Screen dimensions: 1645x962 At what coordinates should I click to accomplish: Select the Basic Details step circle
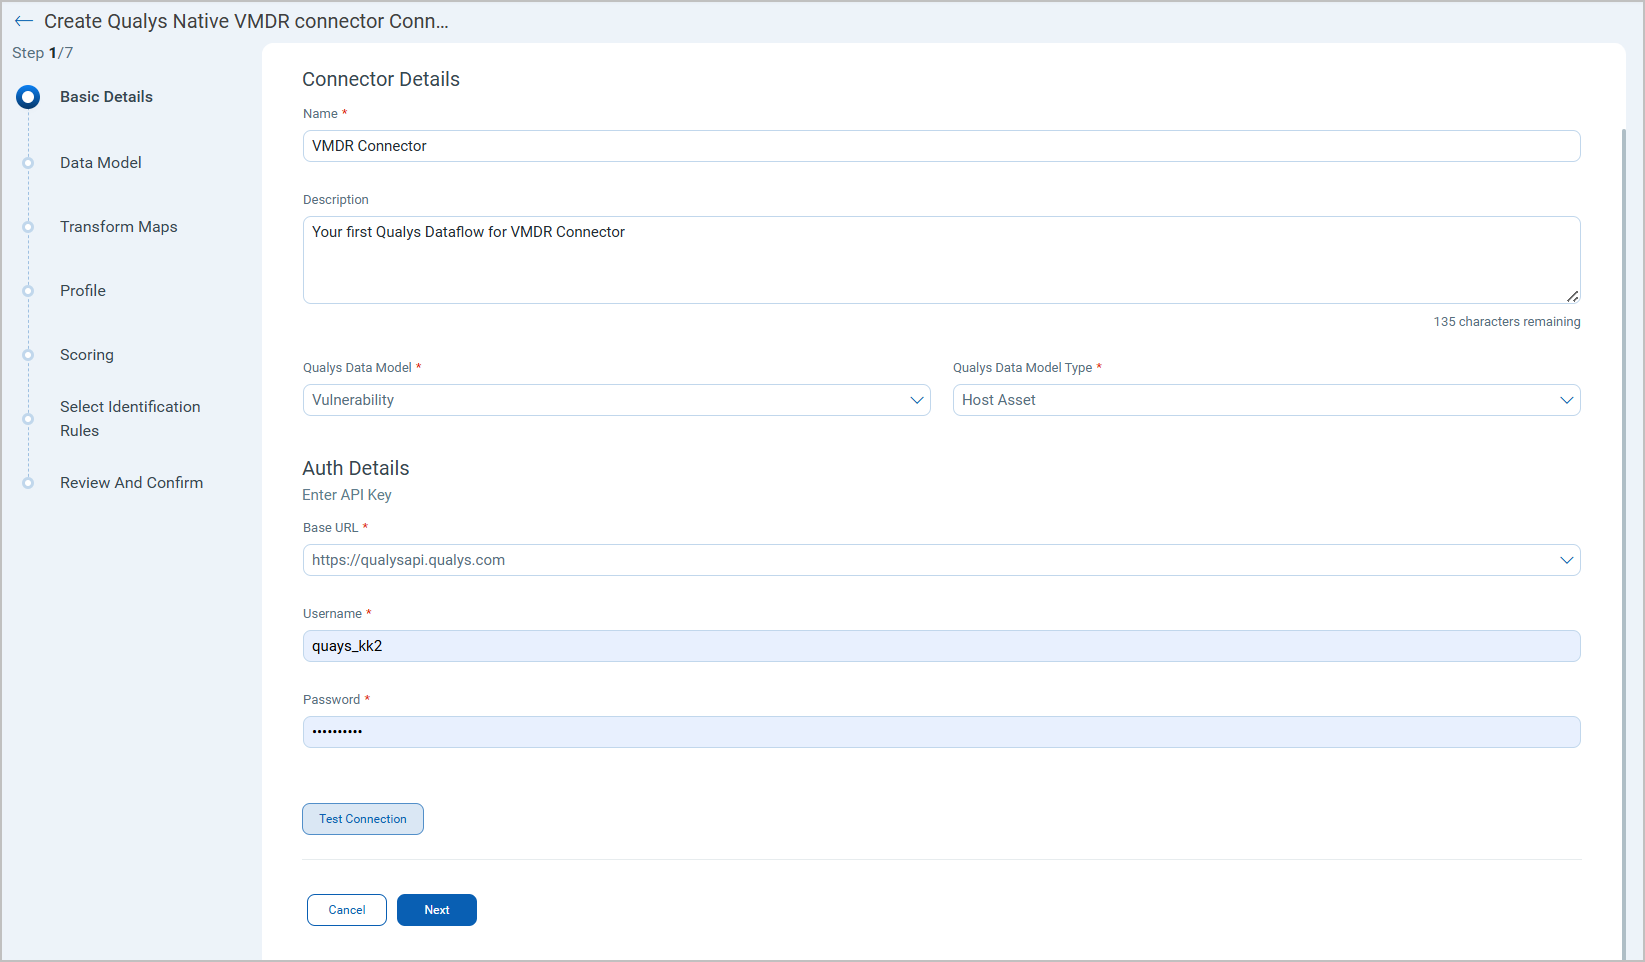[28, 97]
